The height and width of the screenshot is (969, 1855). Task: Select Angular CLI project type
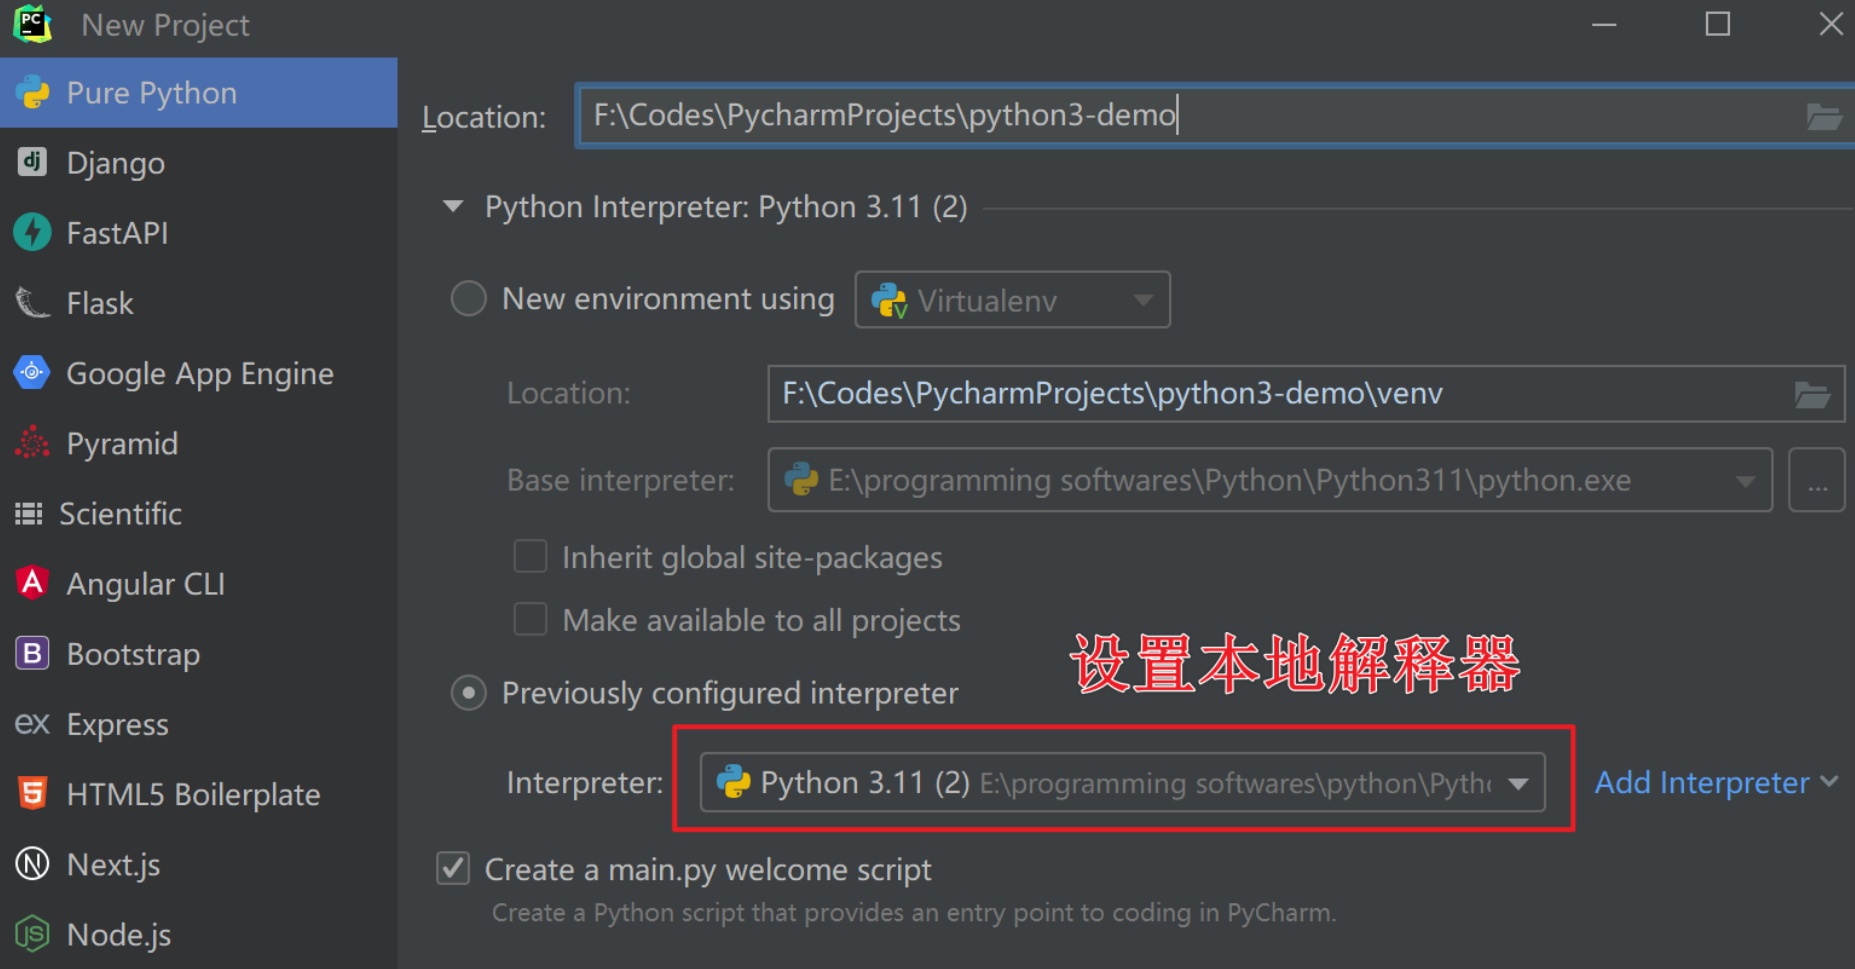[198, 583]
